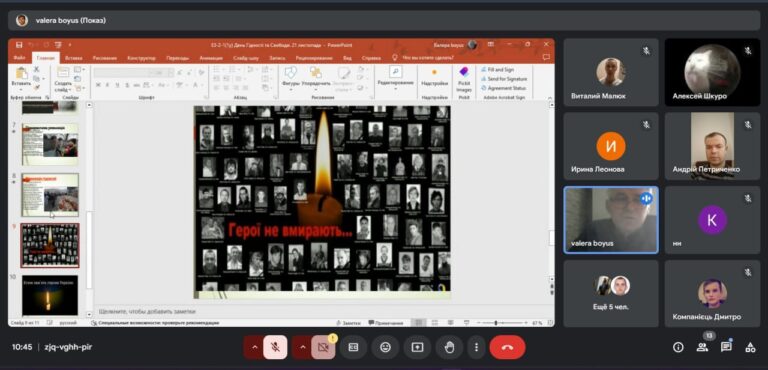Click the Present now screen share icon
The height and width of the screenshot is (370, 768).
(x=417, y=347)
